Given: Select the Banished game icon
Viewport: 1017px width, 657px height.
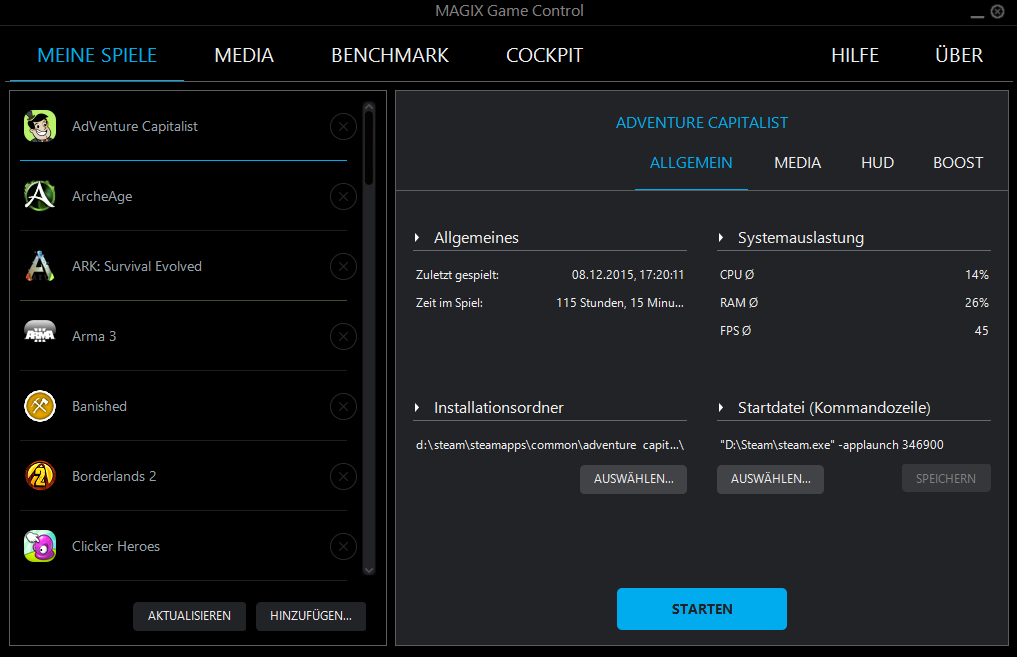Looking at the screenshot, I should (x=40, y=406).
